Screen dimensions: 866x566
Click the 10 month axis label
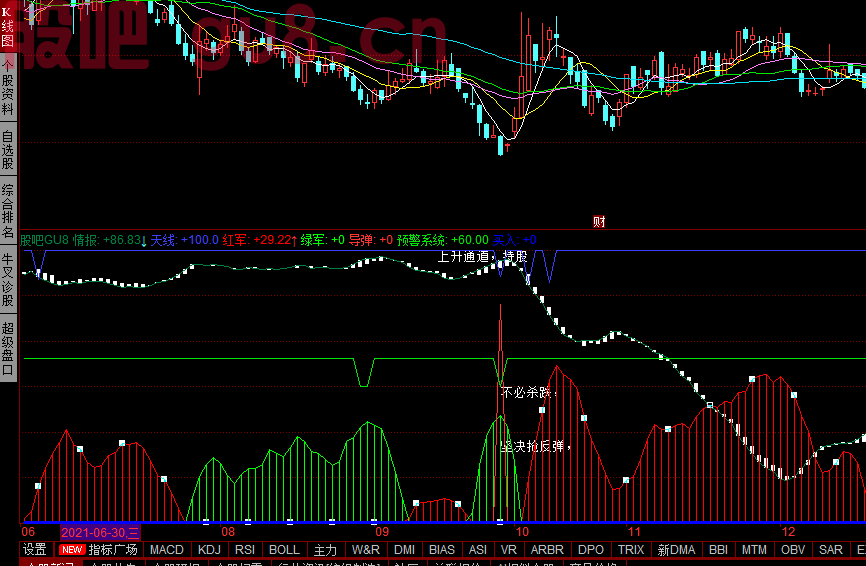tap(522, 532)
